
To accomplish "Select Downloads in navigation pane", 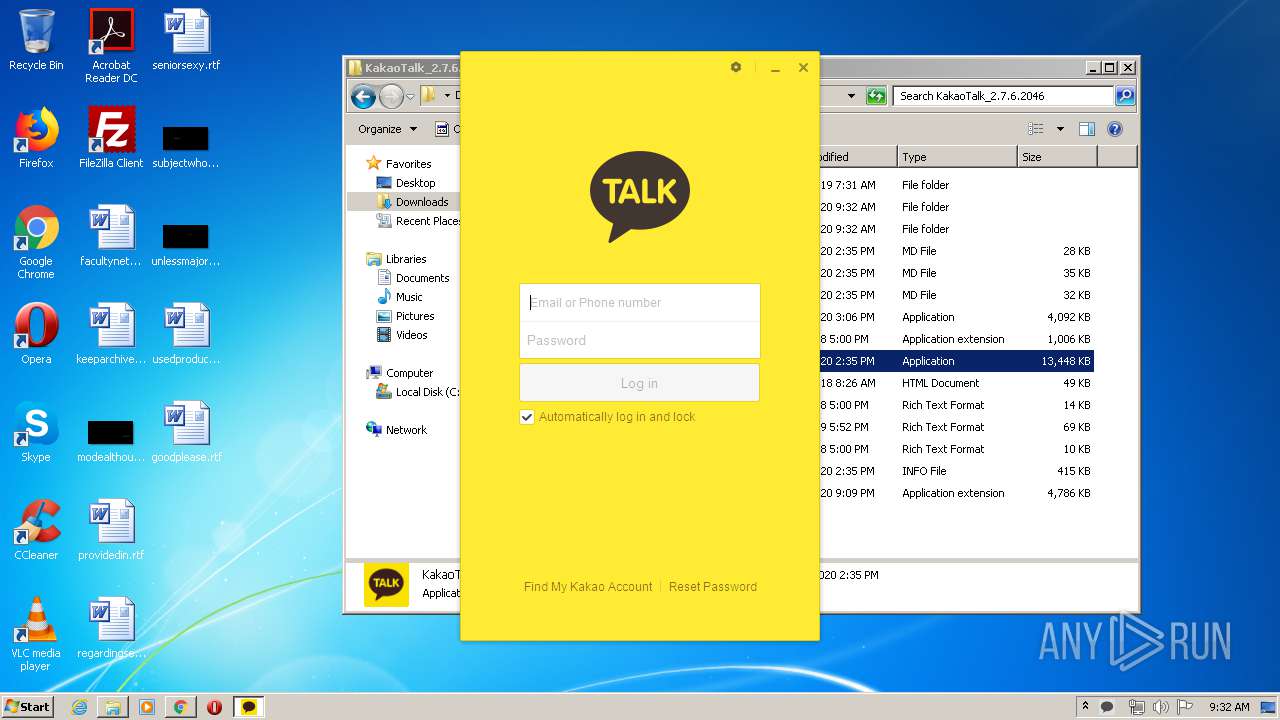I will (413, 202).
